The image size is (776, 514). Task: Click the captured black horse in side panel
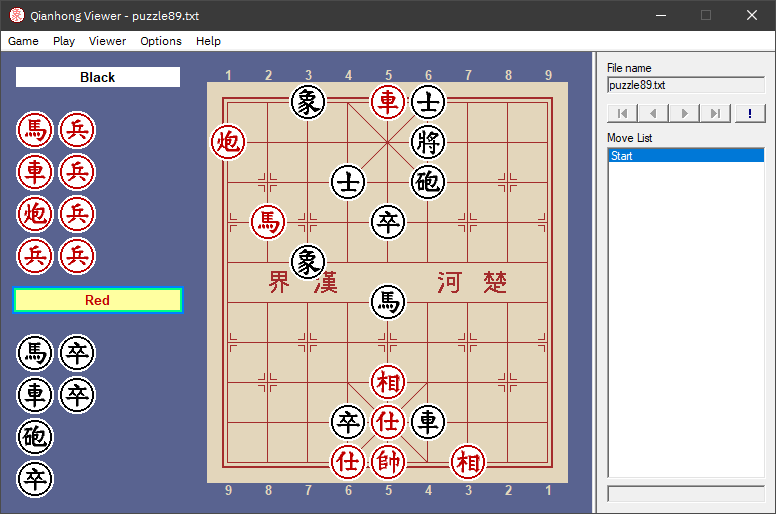click(35, 353)
